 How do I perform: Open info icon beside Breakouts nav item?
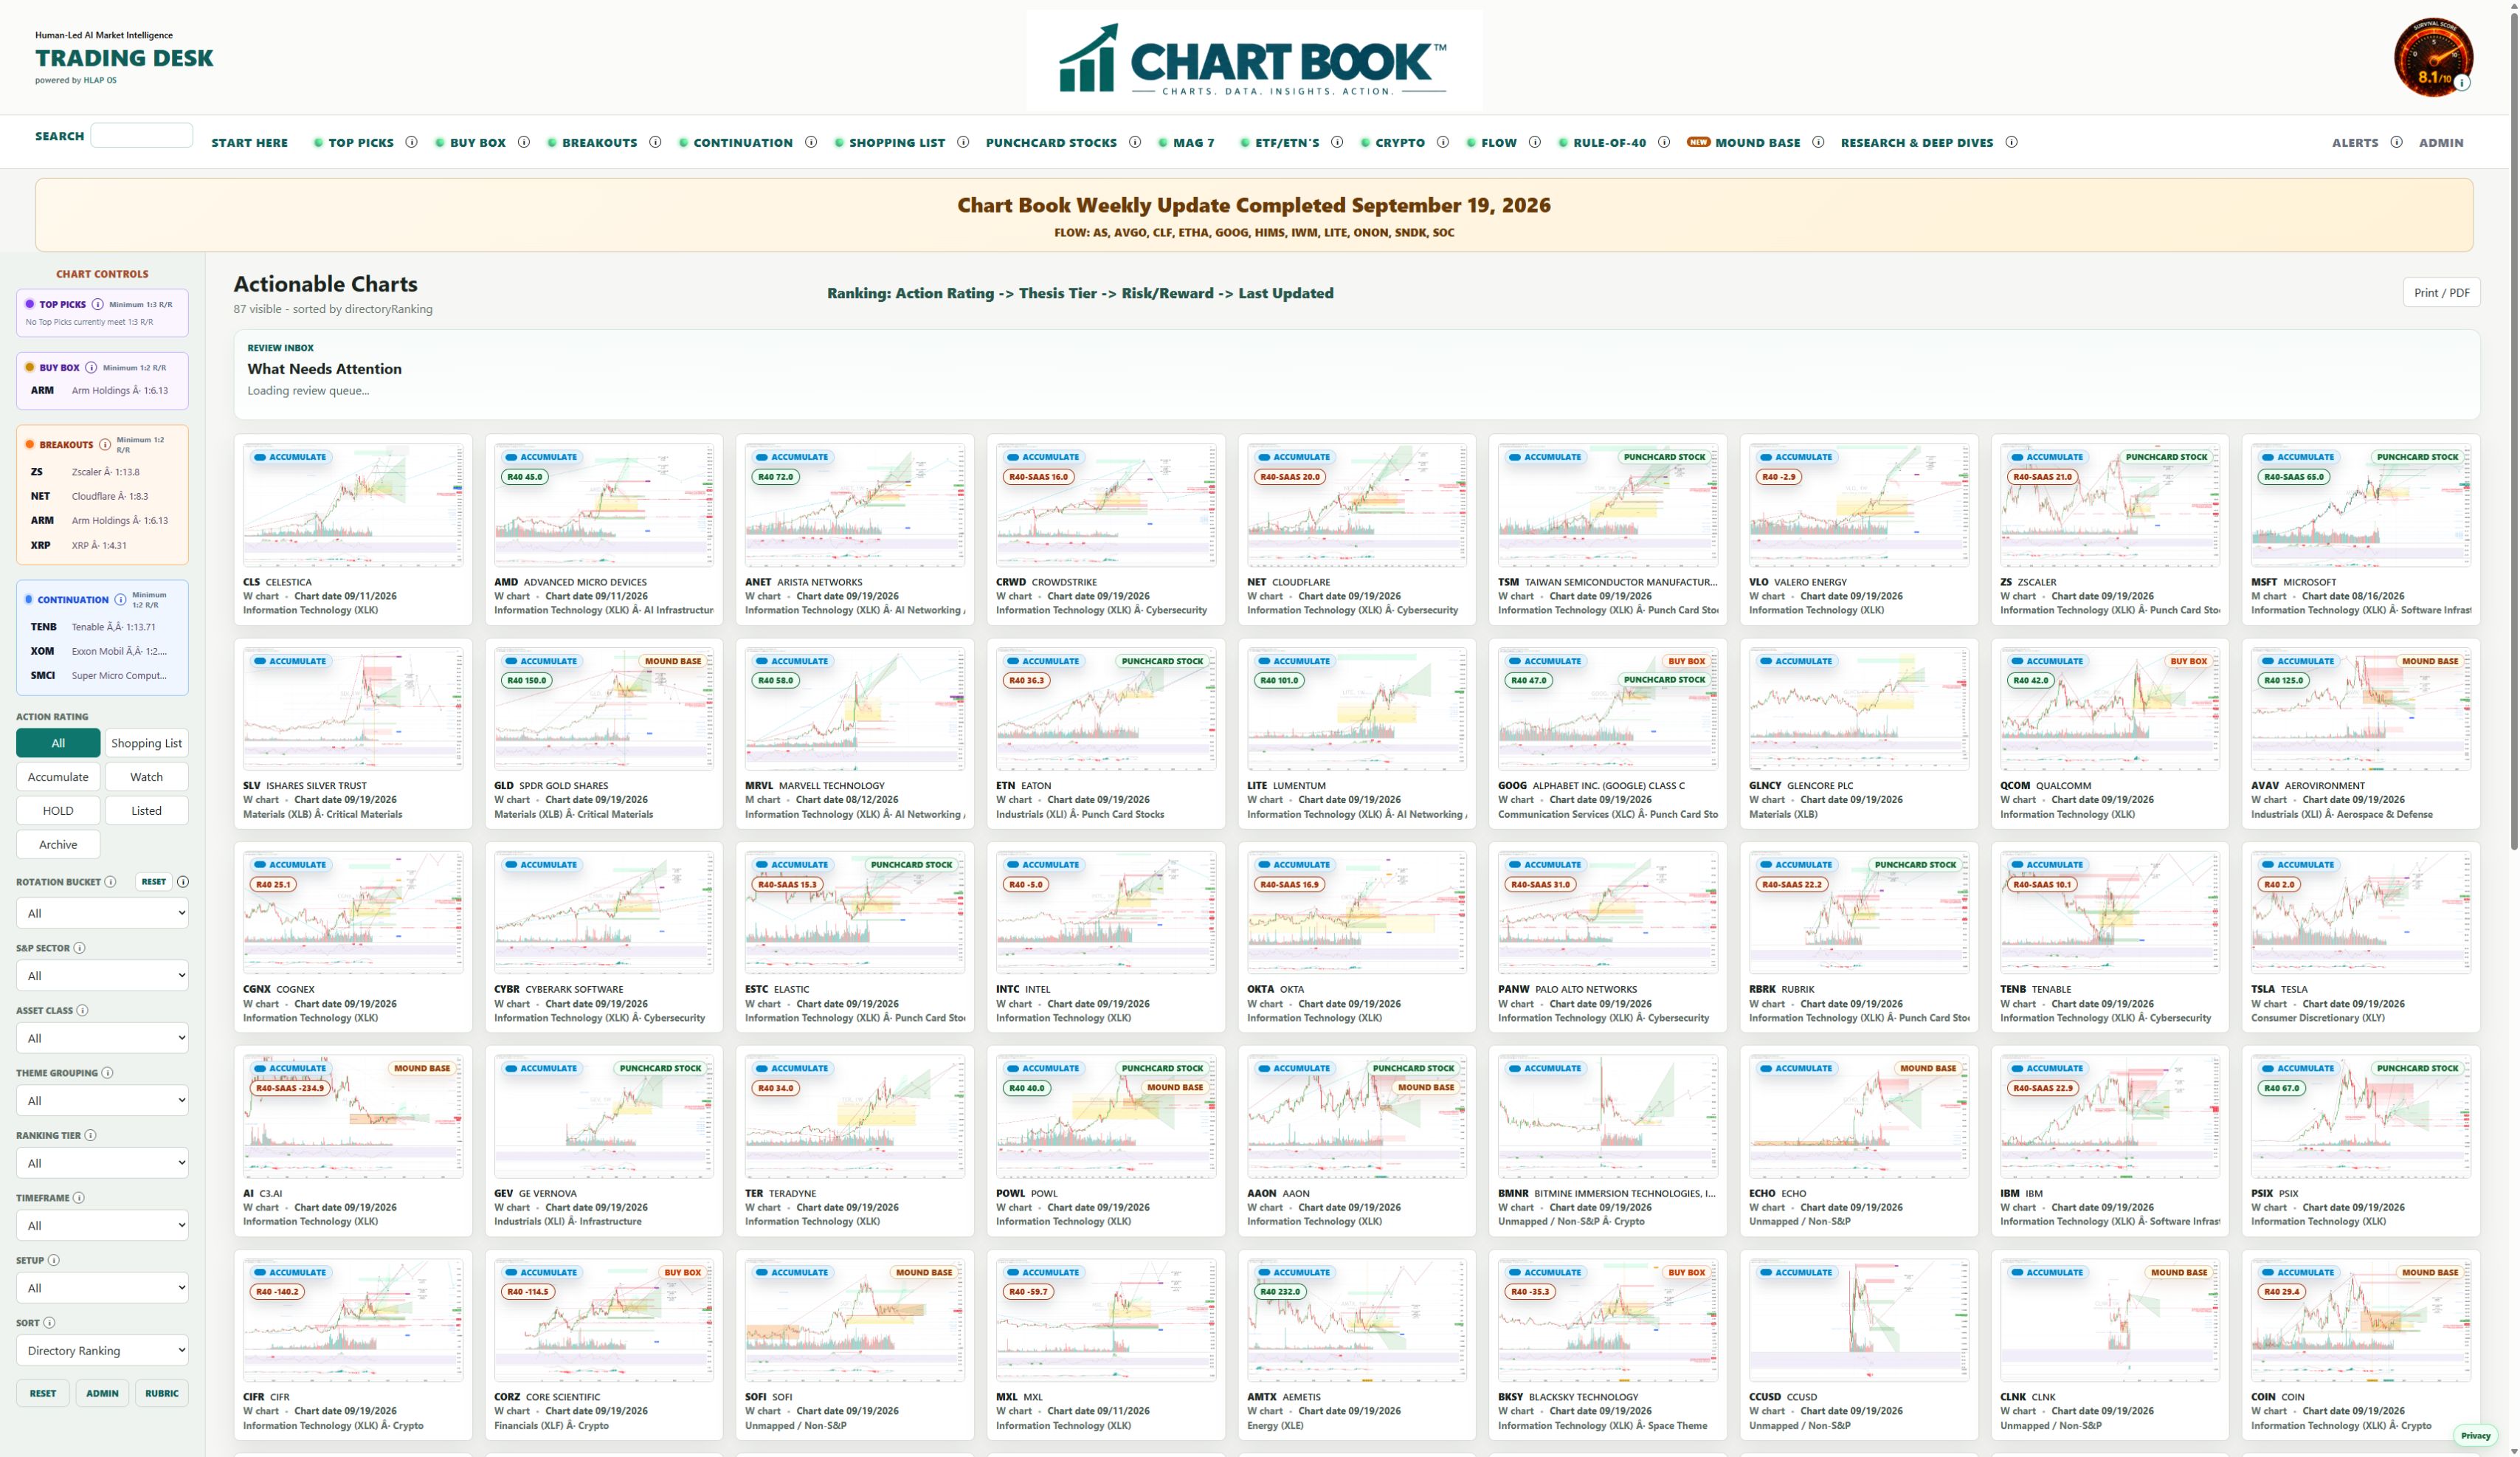point(655,142)
